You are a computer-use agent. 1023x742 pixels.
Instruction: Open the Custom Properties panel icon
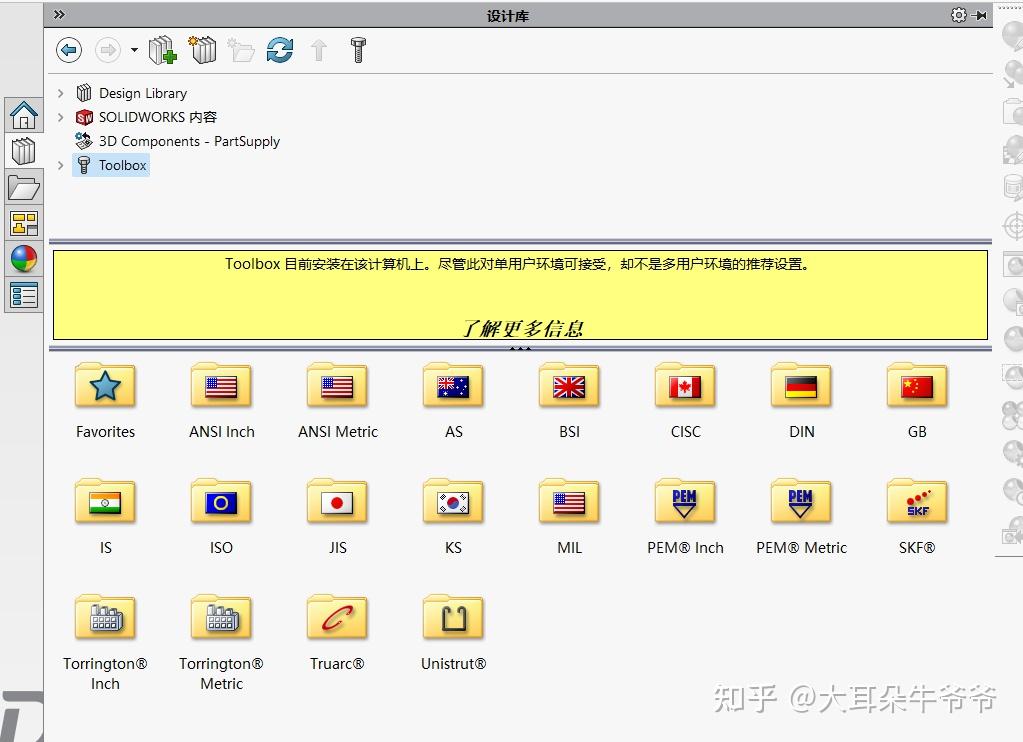(23, 294)
